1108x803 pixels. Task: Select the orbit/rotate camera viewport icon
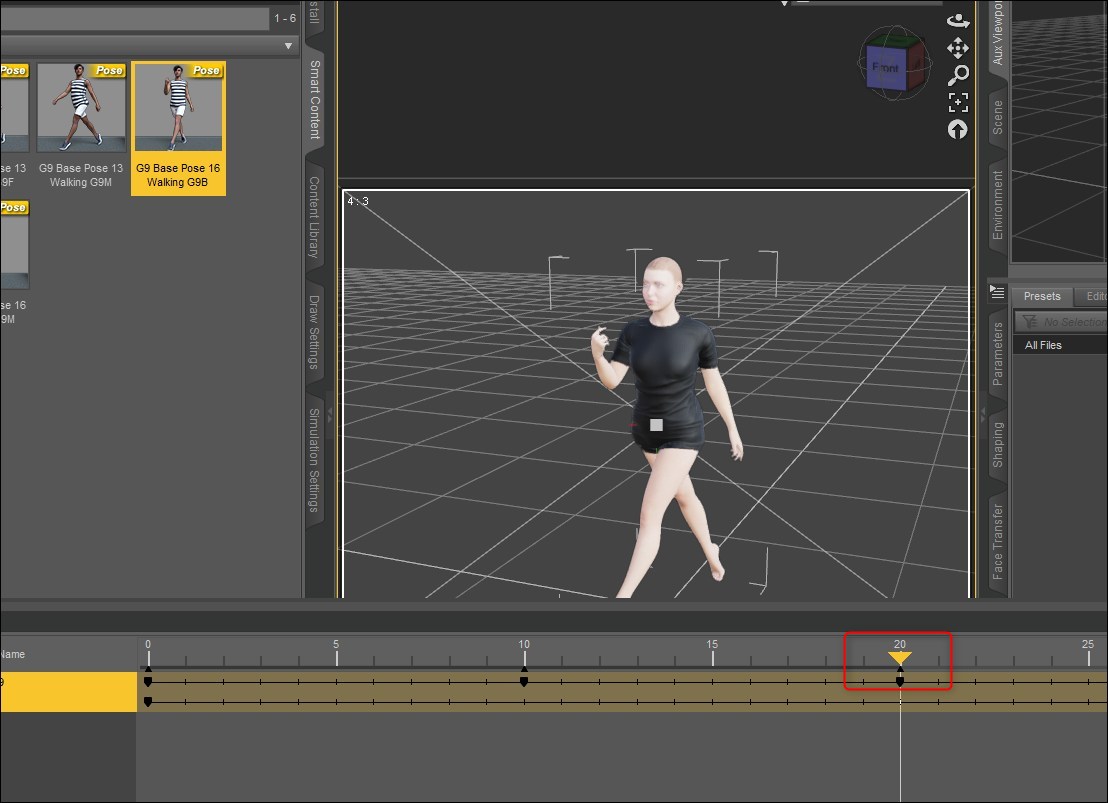pos(957,21)
